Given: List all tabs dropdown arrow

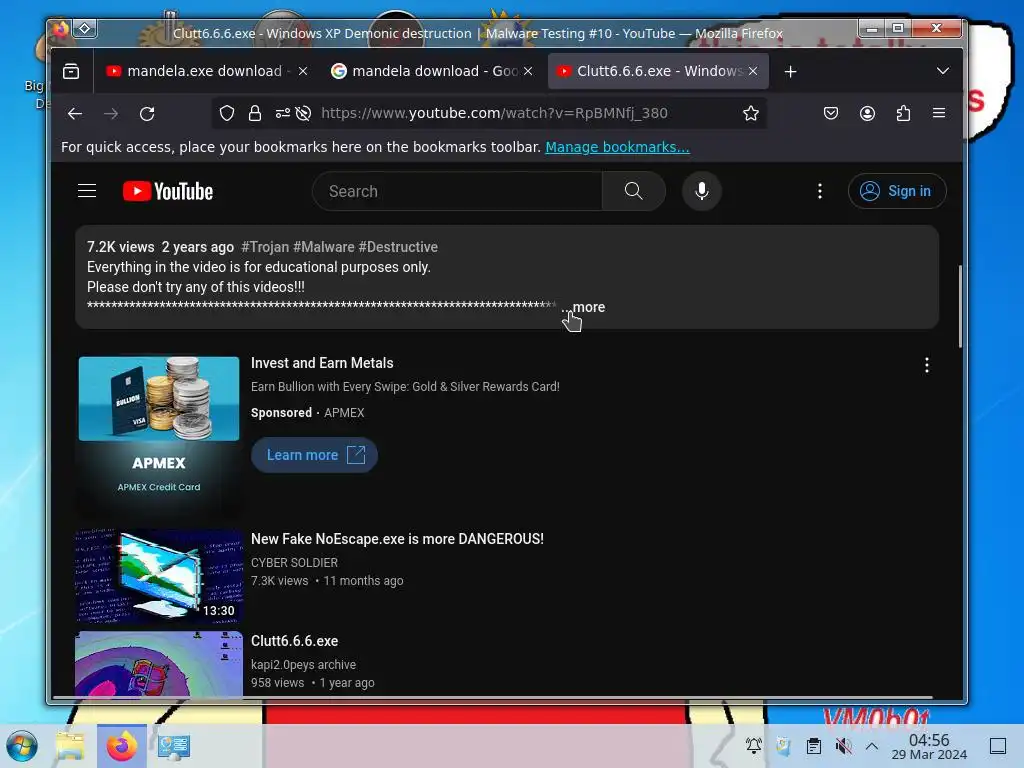Looking at the screenshot, I should tap(942, 71).
